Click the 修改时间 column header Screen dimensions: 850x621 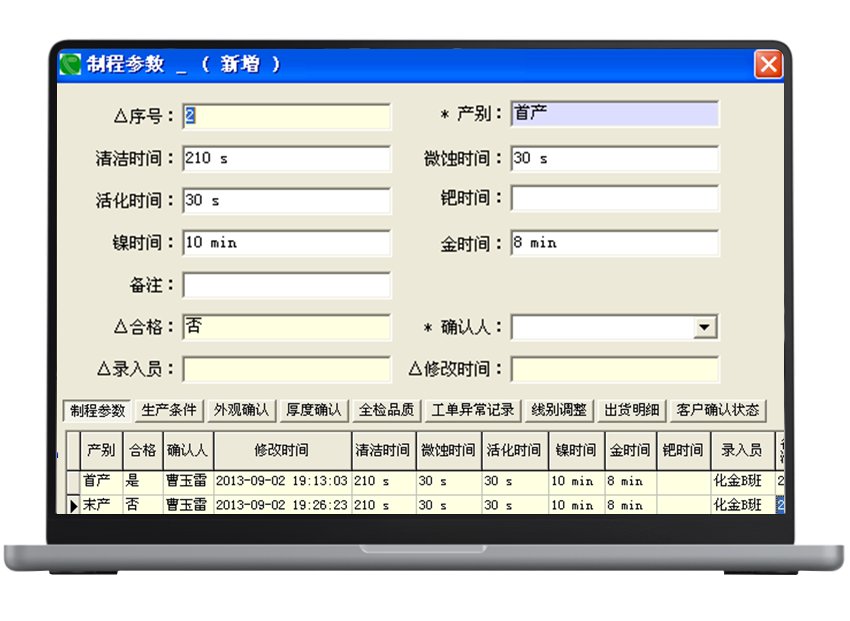[281, 451]
